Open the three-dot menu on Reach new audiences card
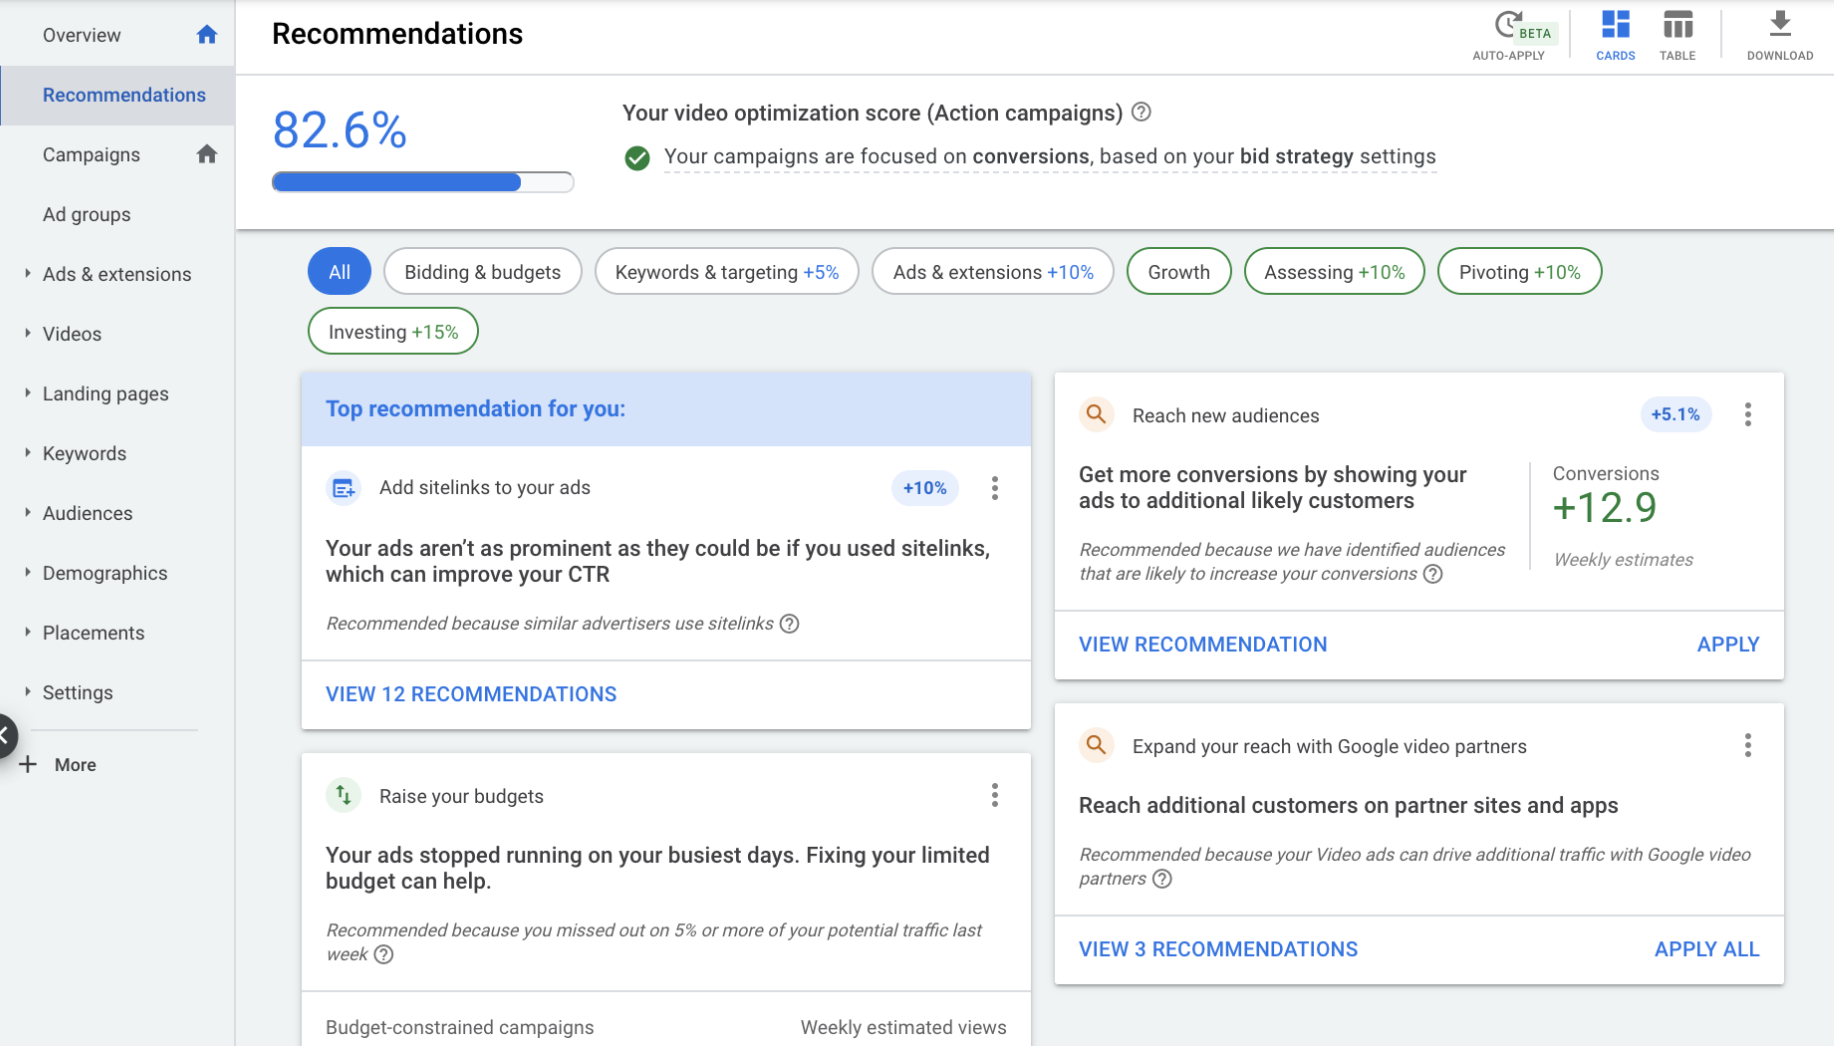 pyautogui.click(x=1748, y=414)
